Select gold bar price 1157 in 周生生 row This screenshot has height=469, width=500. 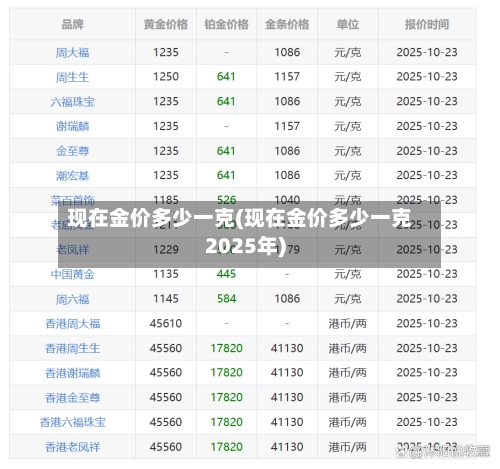pos(287,77)
